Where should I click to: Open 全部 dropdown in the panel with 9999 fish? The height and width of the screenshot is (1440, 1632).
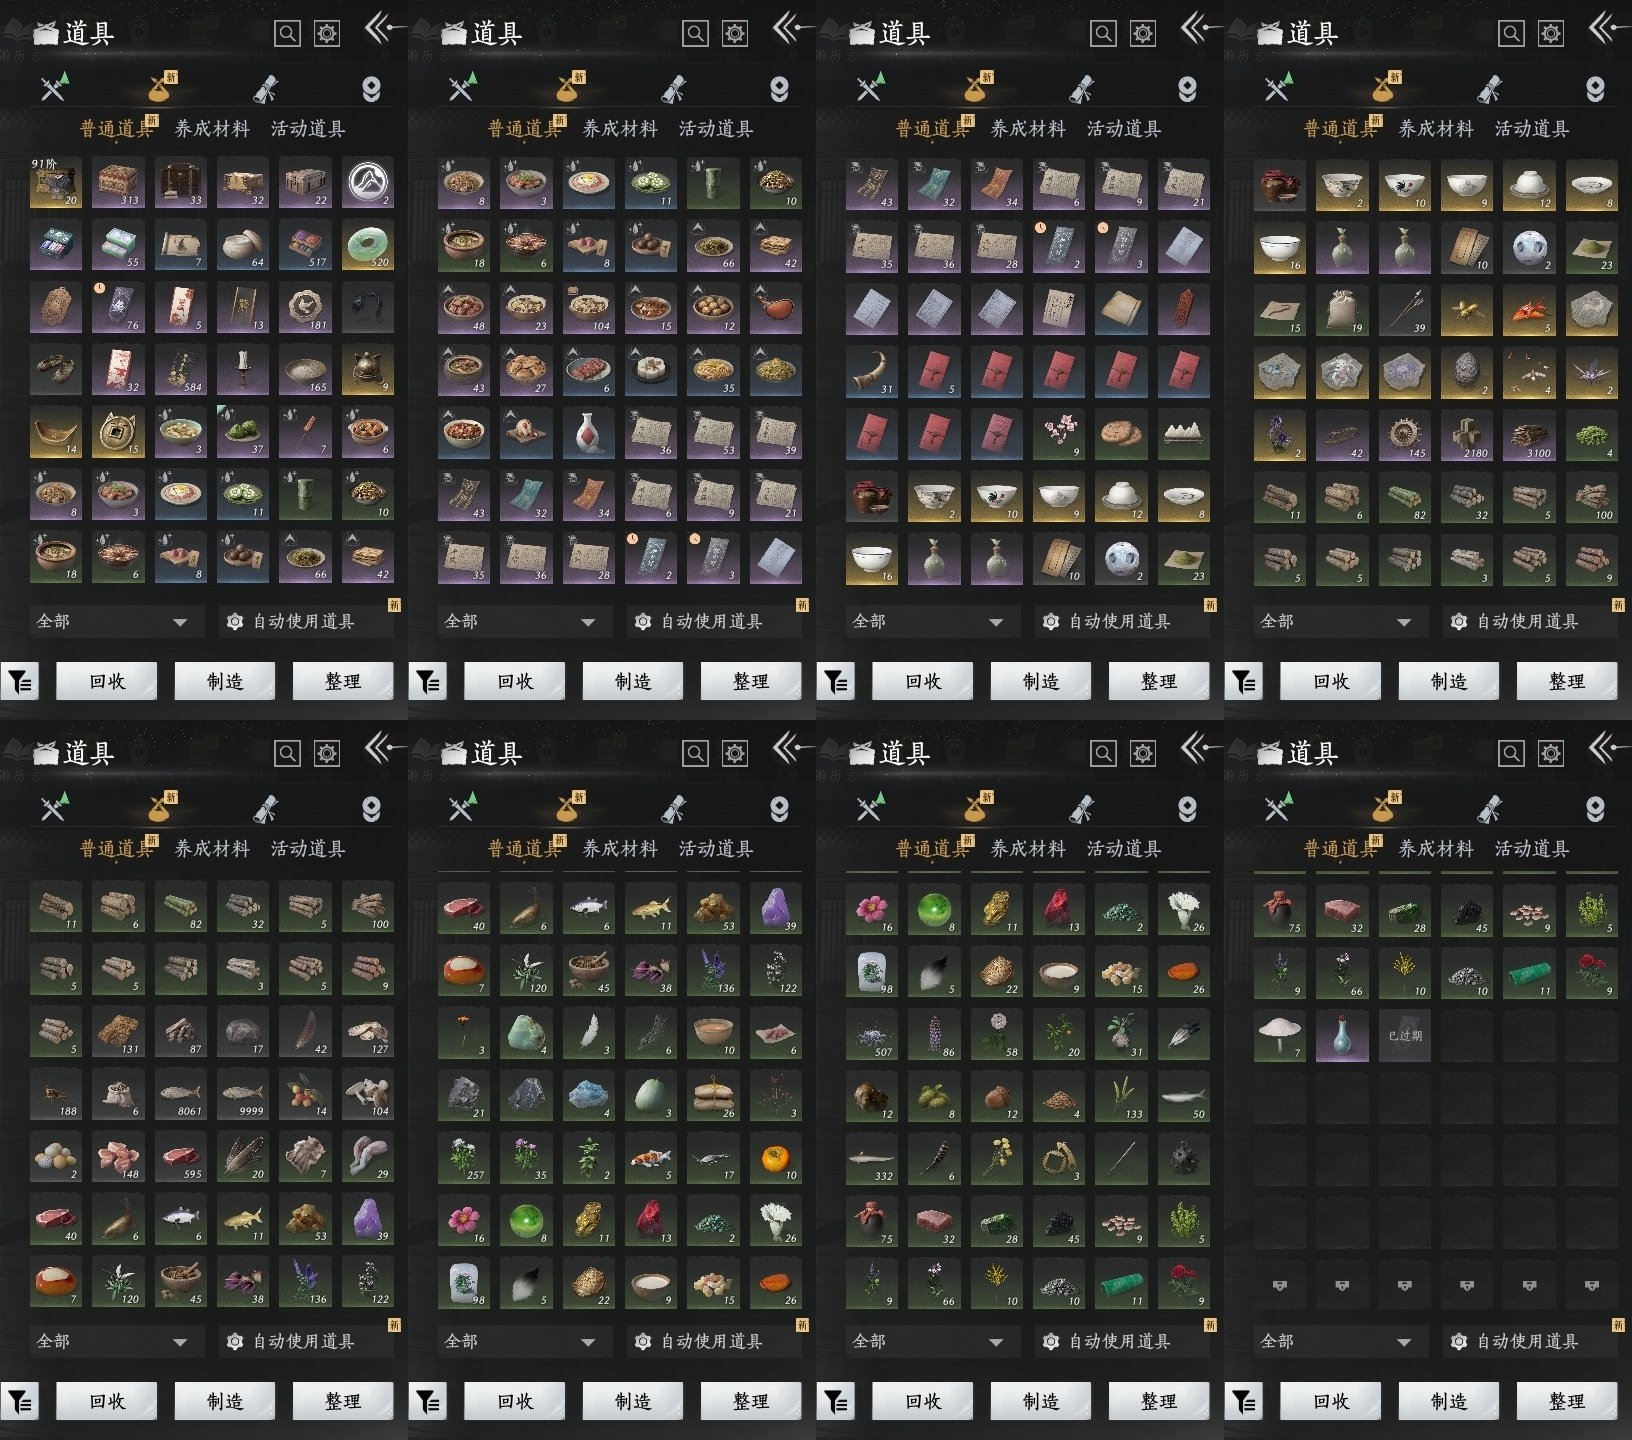[112, 1342]
